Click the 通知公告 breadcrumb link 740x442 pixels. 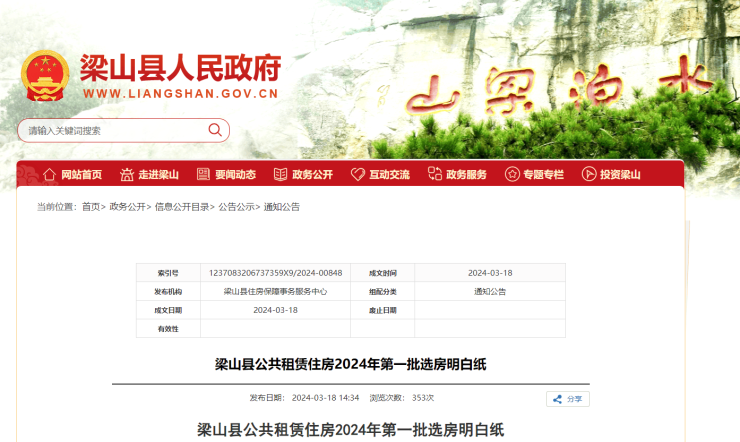pyautogui.click(x=282, y=207)
